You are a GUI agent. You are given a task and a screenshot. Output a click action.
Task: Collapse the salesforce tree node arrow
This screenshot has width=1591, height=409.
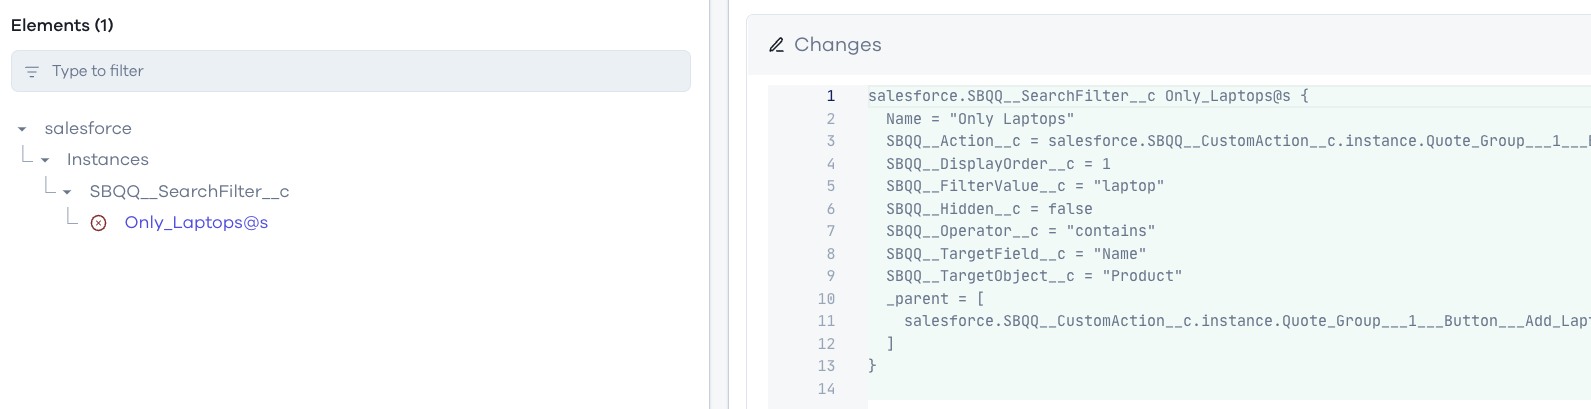[22, 129]
